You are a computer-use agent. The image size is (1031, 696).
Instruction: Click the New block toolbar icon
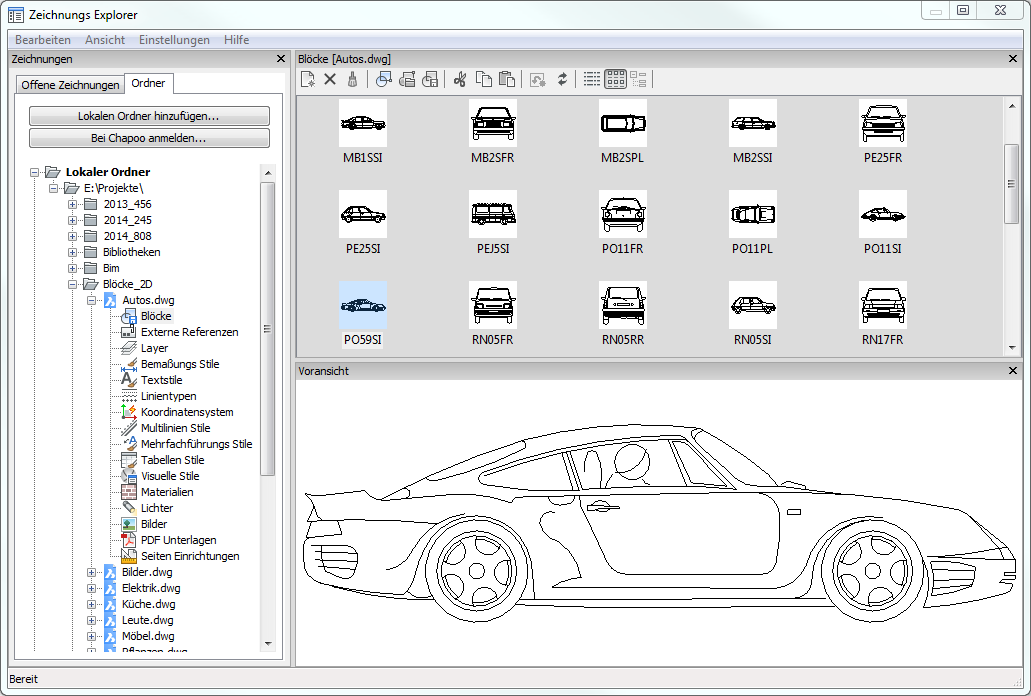(x=308, y=79)
